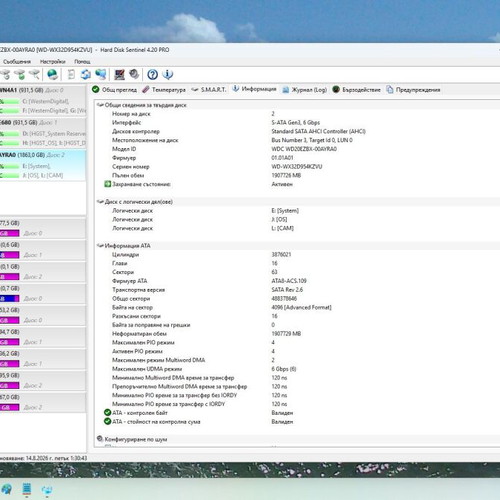Click the disk icon with green checkmark
500x500 pixels.
pos(20,74)
